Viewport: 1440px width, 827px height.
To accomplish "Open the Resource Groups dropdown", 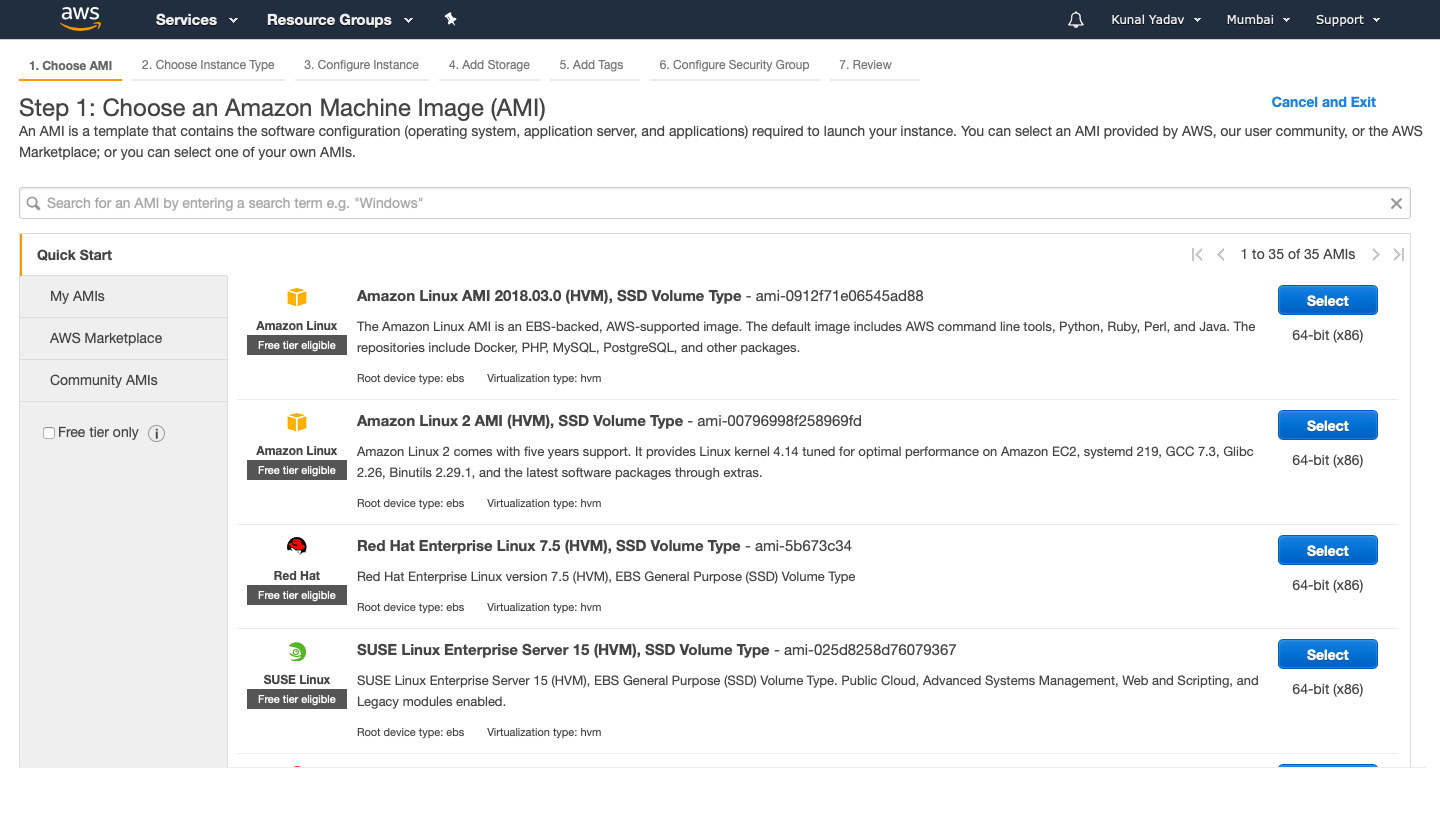I will 340,20.
